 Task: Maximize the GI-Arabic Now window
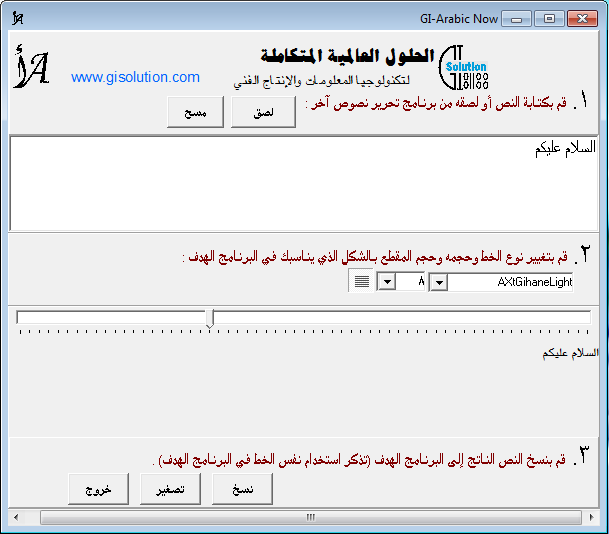pos(548,19)
